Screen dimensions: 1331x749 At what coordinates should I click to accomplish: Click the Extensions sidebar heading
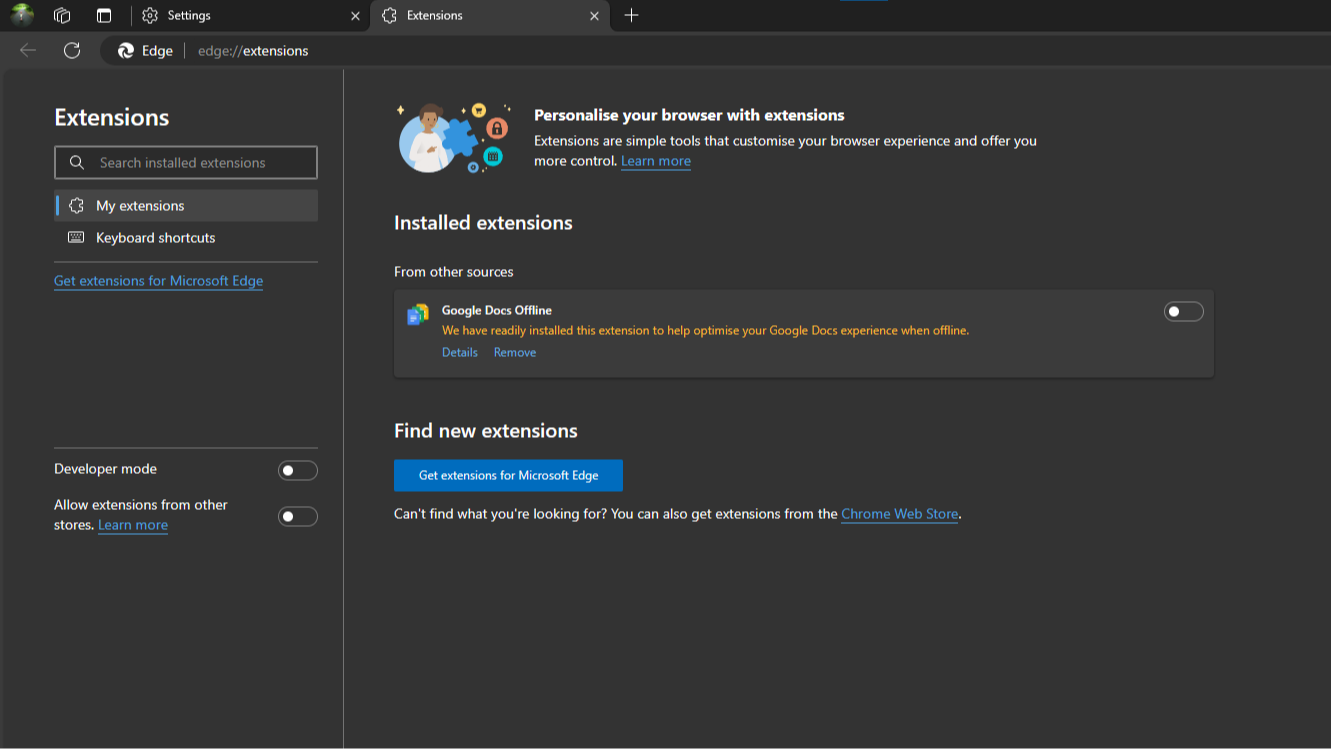pos(112,117)
